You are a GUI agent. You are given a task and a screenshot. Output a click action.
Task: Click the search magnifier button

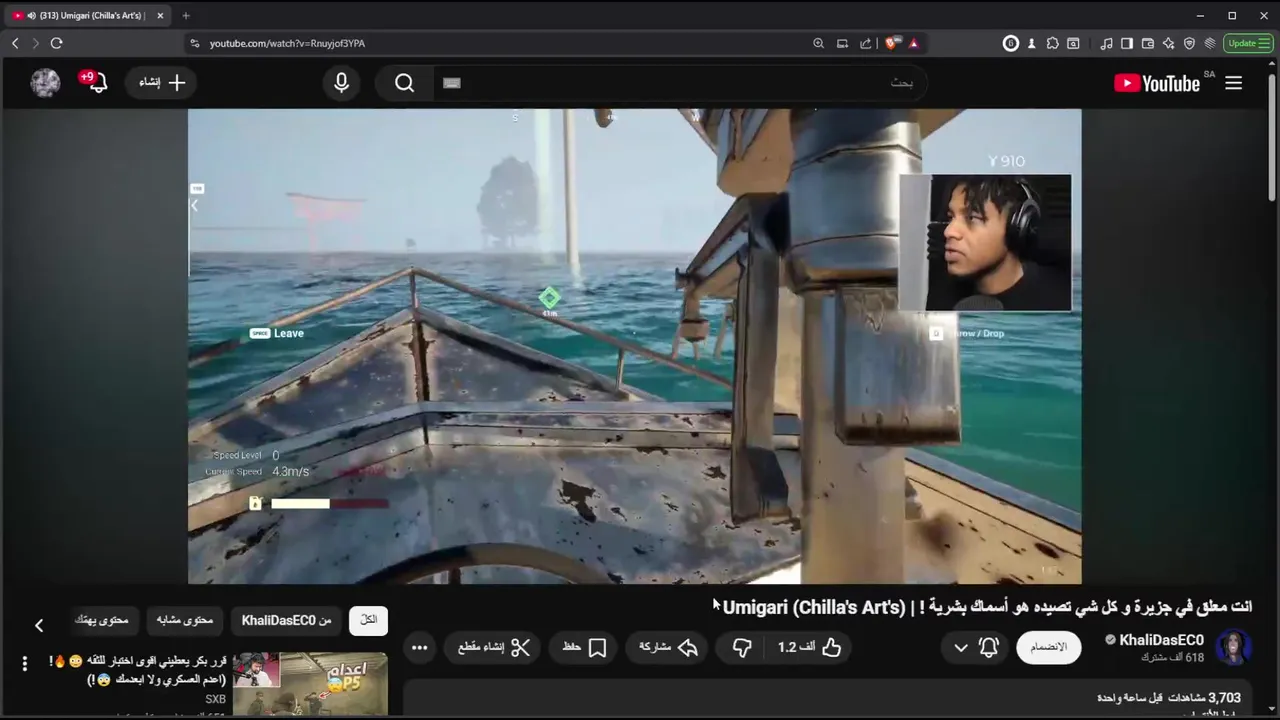404,83
